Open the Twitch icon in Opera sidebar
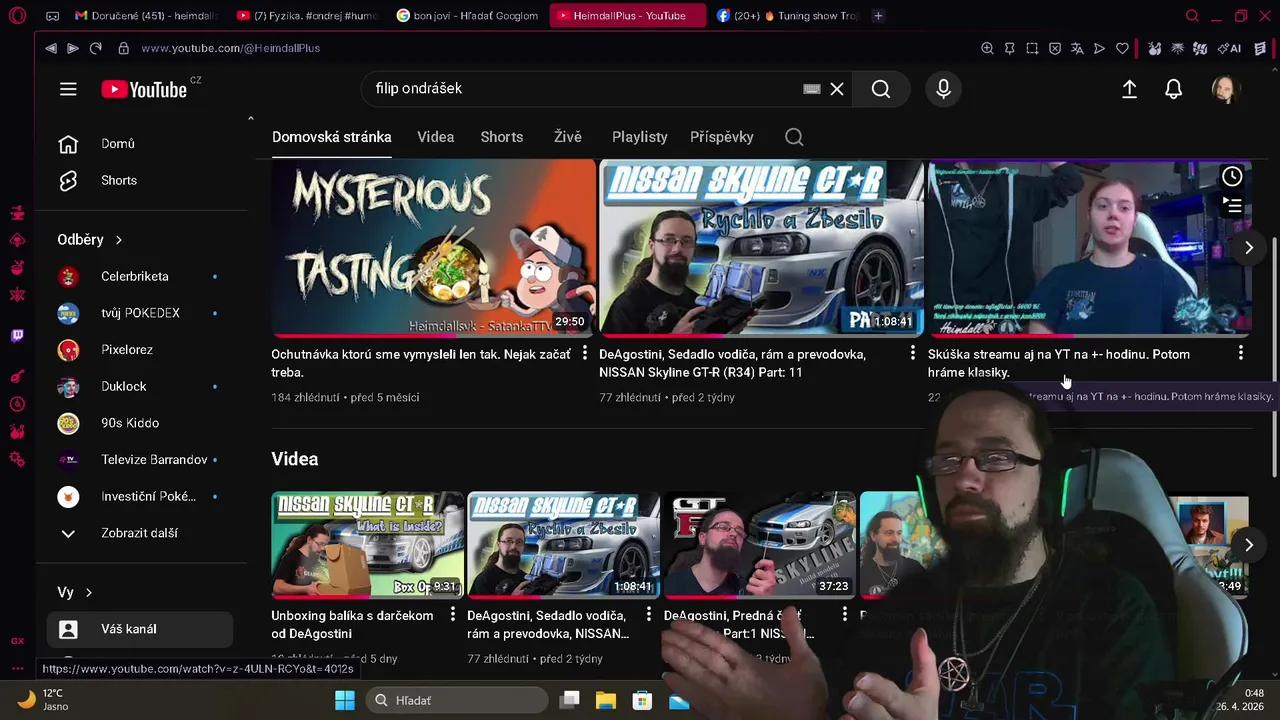Image resolution: width=1280 pixels, height=720 pixels. coord(17,336)
